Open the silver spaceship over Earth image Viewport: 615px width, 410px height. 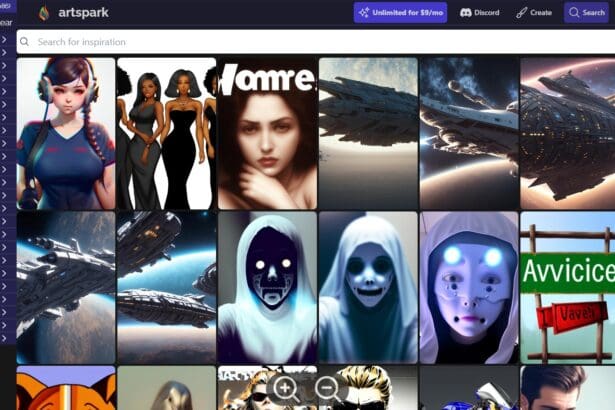click(x=66, y=288)
